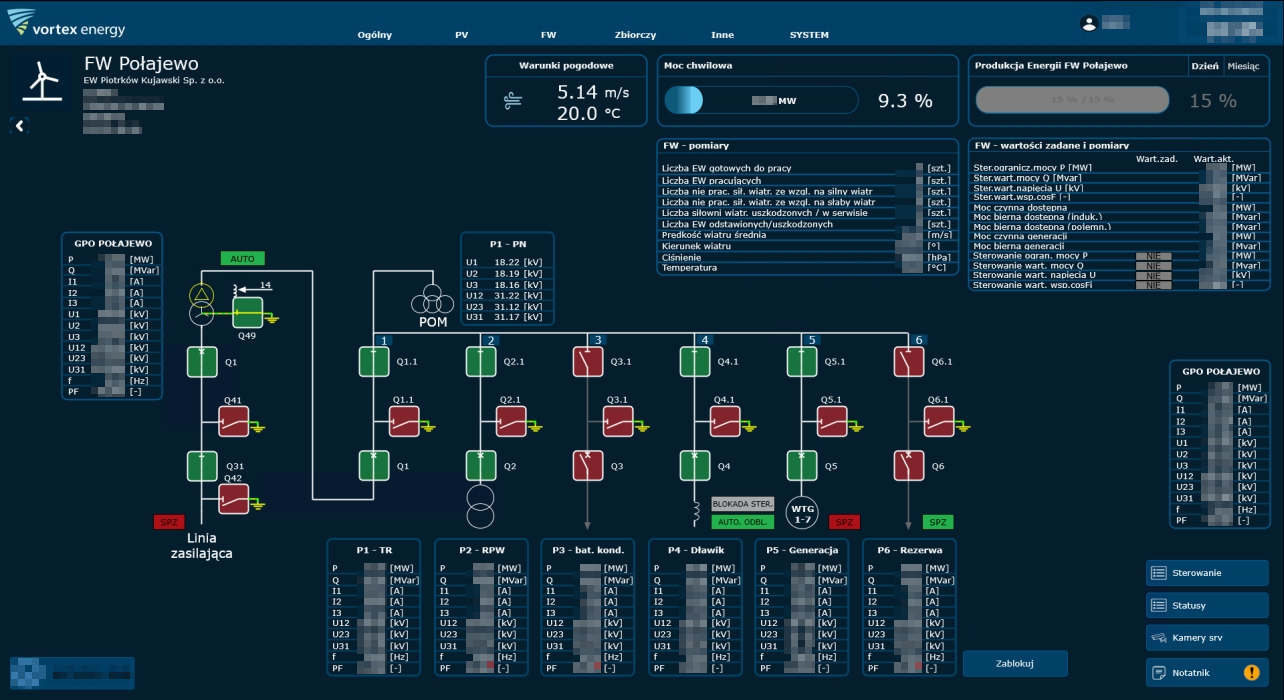Screen dimensions: 1284x700
Task: Click the Q49 grounding transformer symbol
Action: [247, 313]
